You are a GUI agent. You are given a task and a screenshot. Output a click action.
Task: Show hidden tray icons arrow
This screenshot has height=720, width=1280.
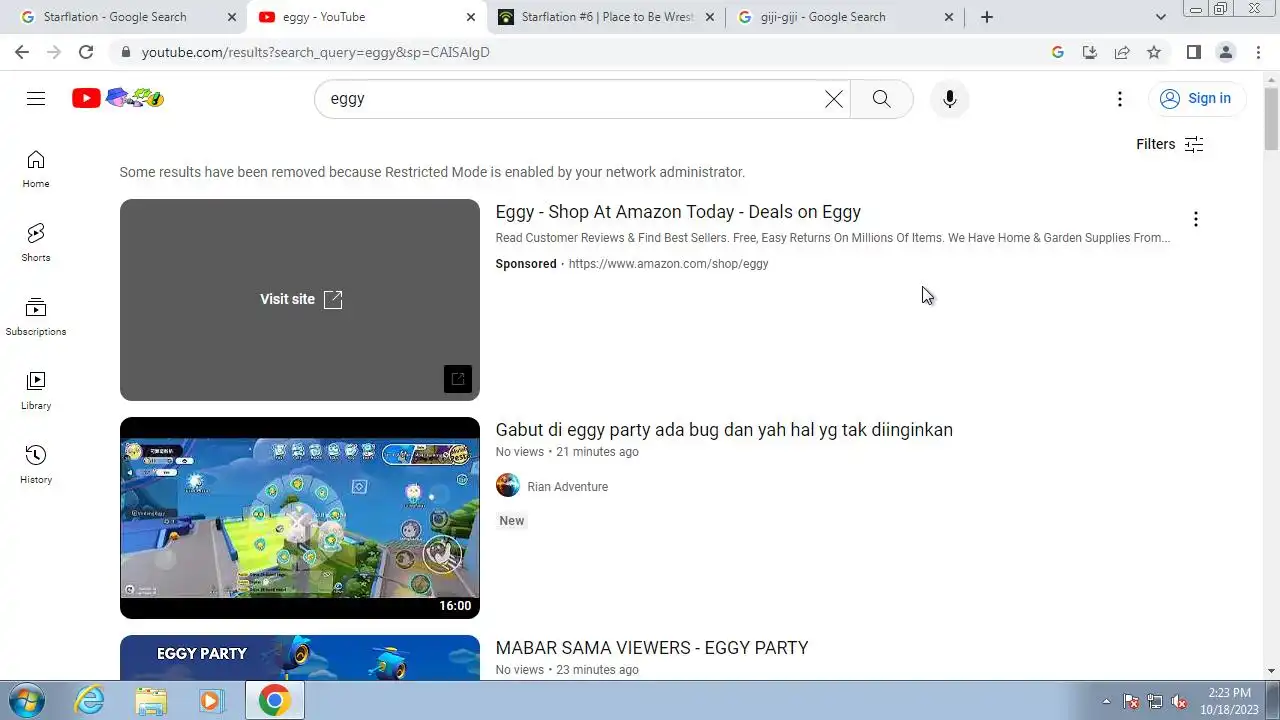pyautogui.click(x=1106, y=701)
